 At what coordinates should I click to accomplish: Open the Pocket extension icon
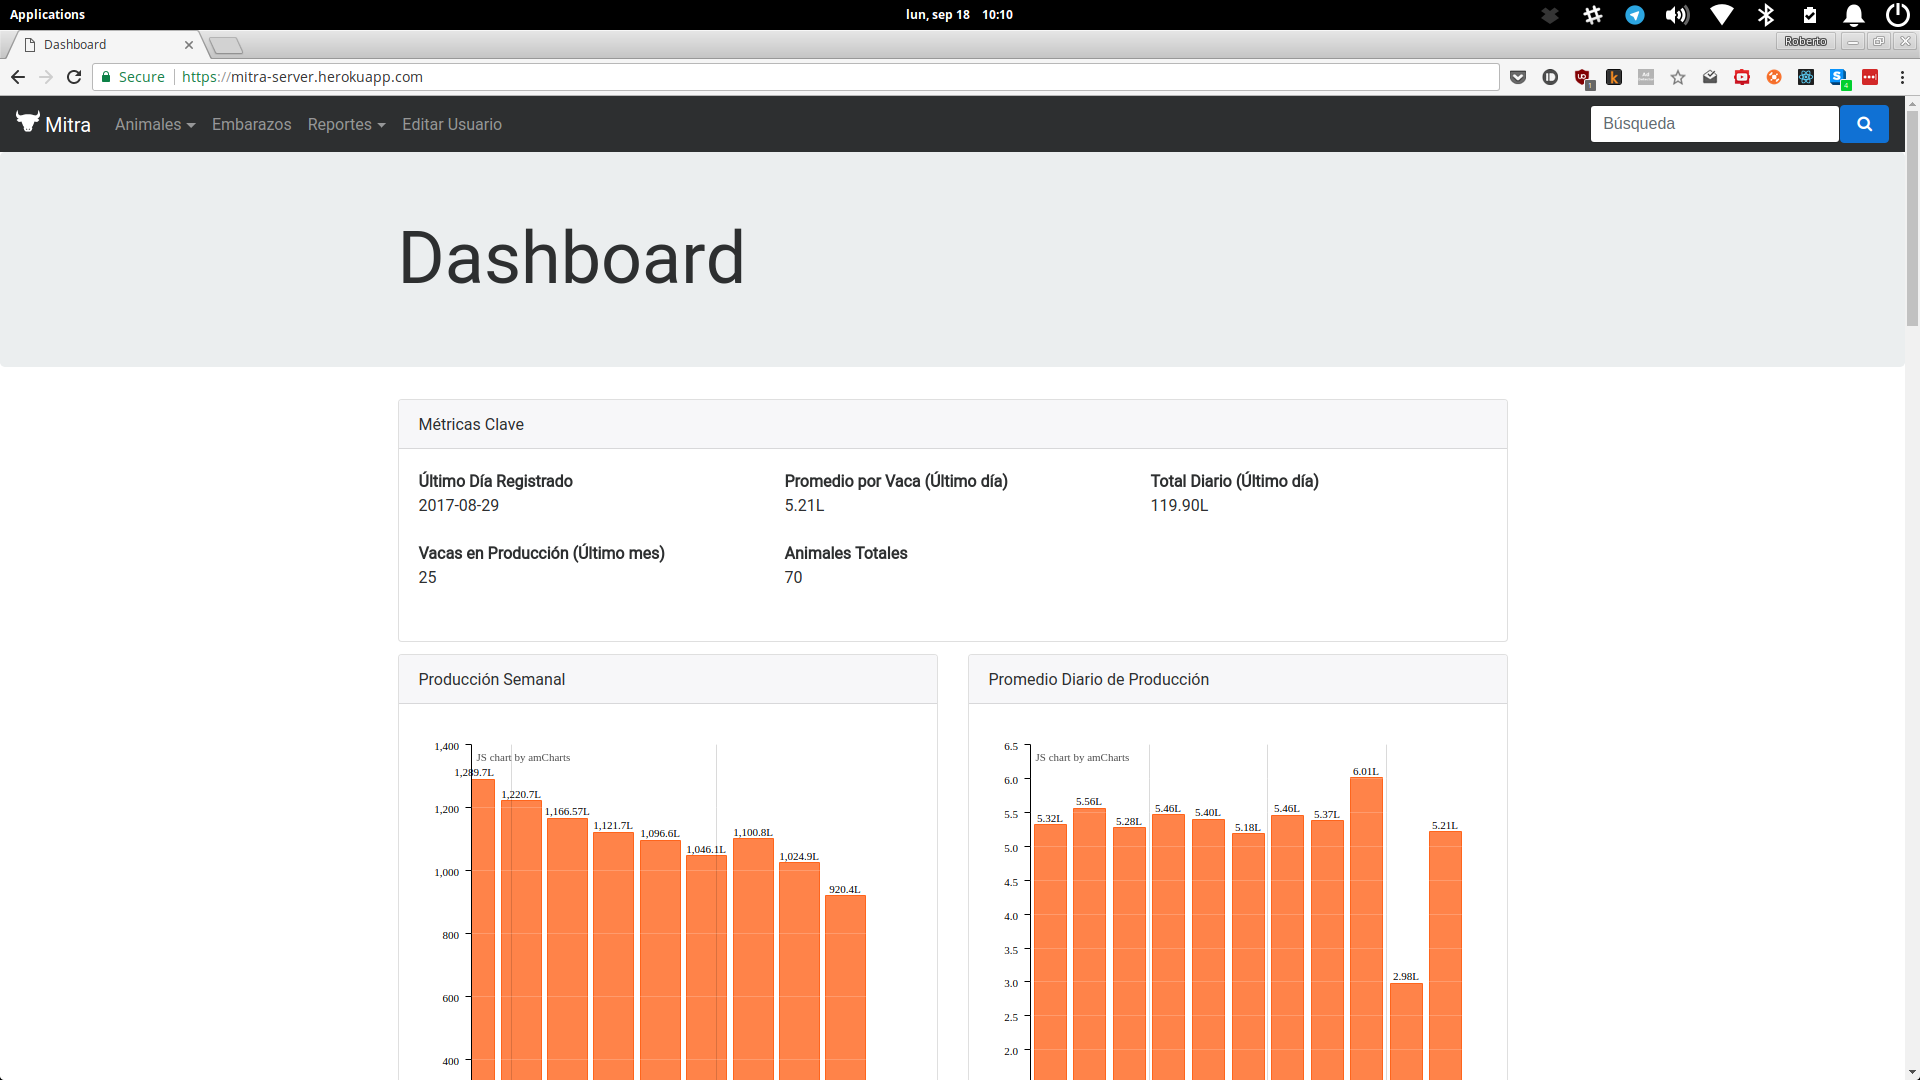pos(1518,77)
